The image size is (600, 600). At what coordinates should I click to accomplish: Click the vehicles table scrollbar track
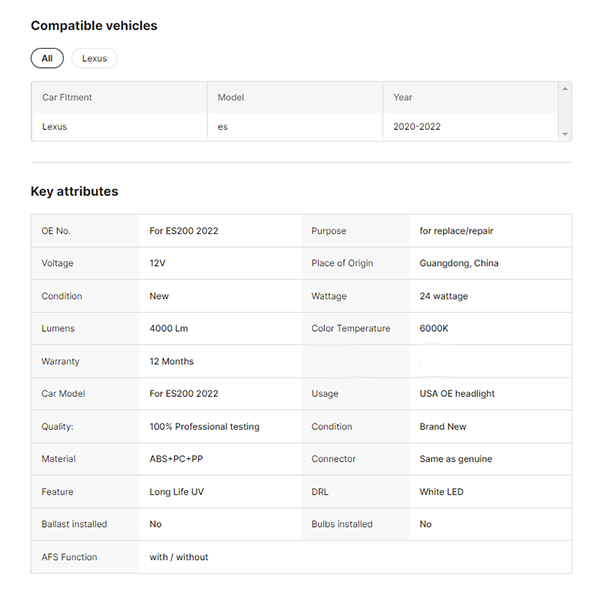[565, 111]
